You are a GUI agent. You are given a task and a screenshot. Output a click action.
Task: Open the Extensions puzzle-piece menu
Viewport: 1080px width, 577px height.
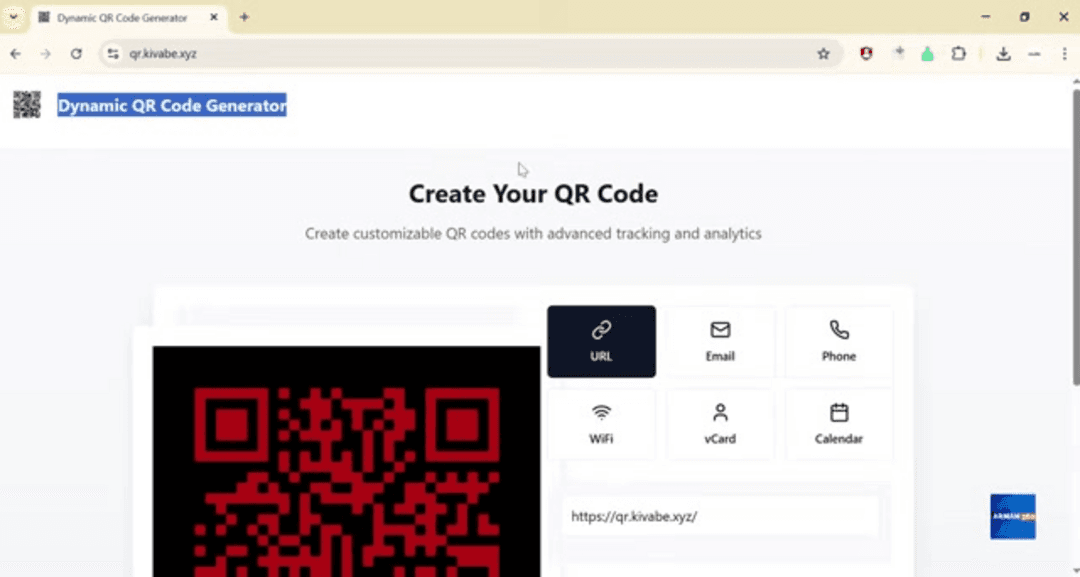click(x=958, y=54)
